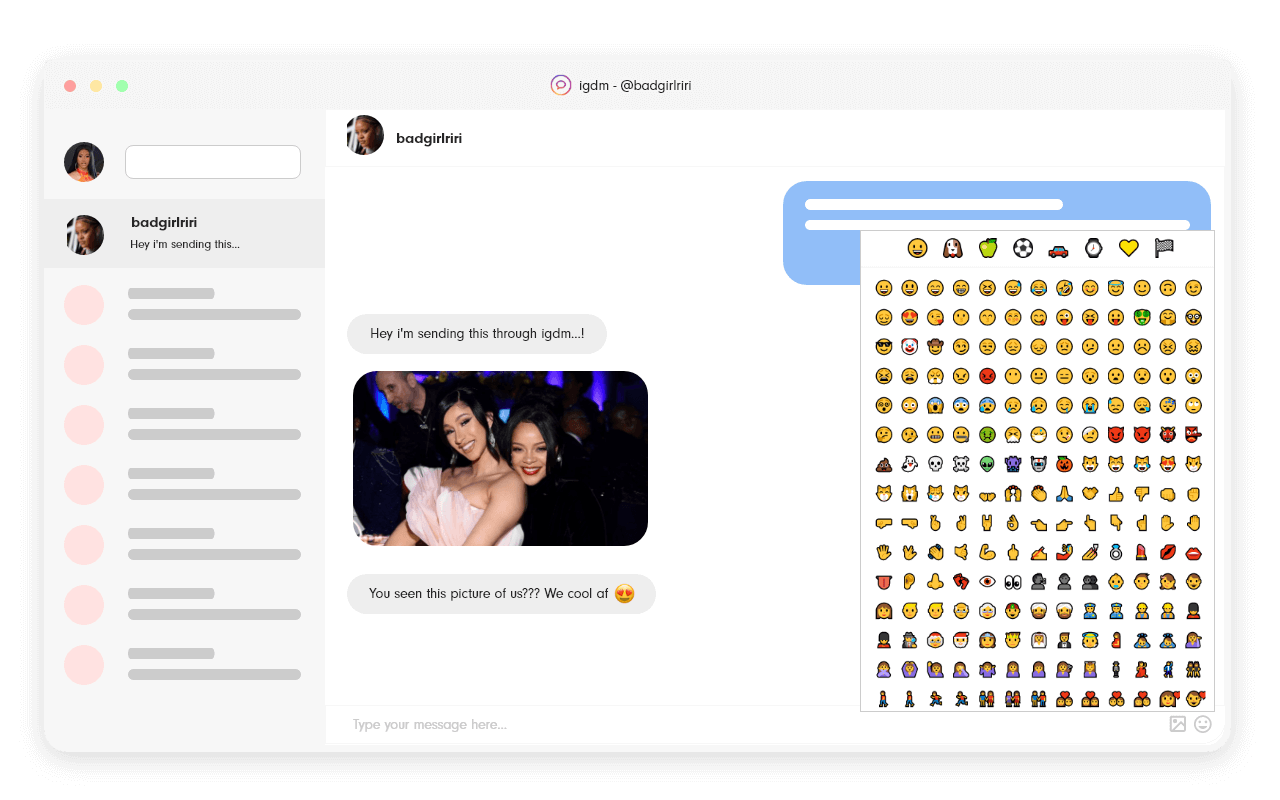
Task: Open the green apple food emoji category
Action: tap(988, 248)
